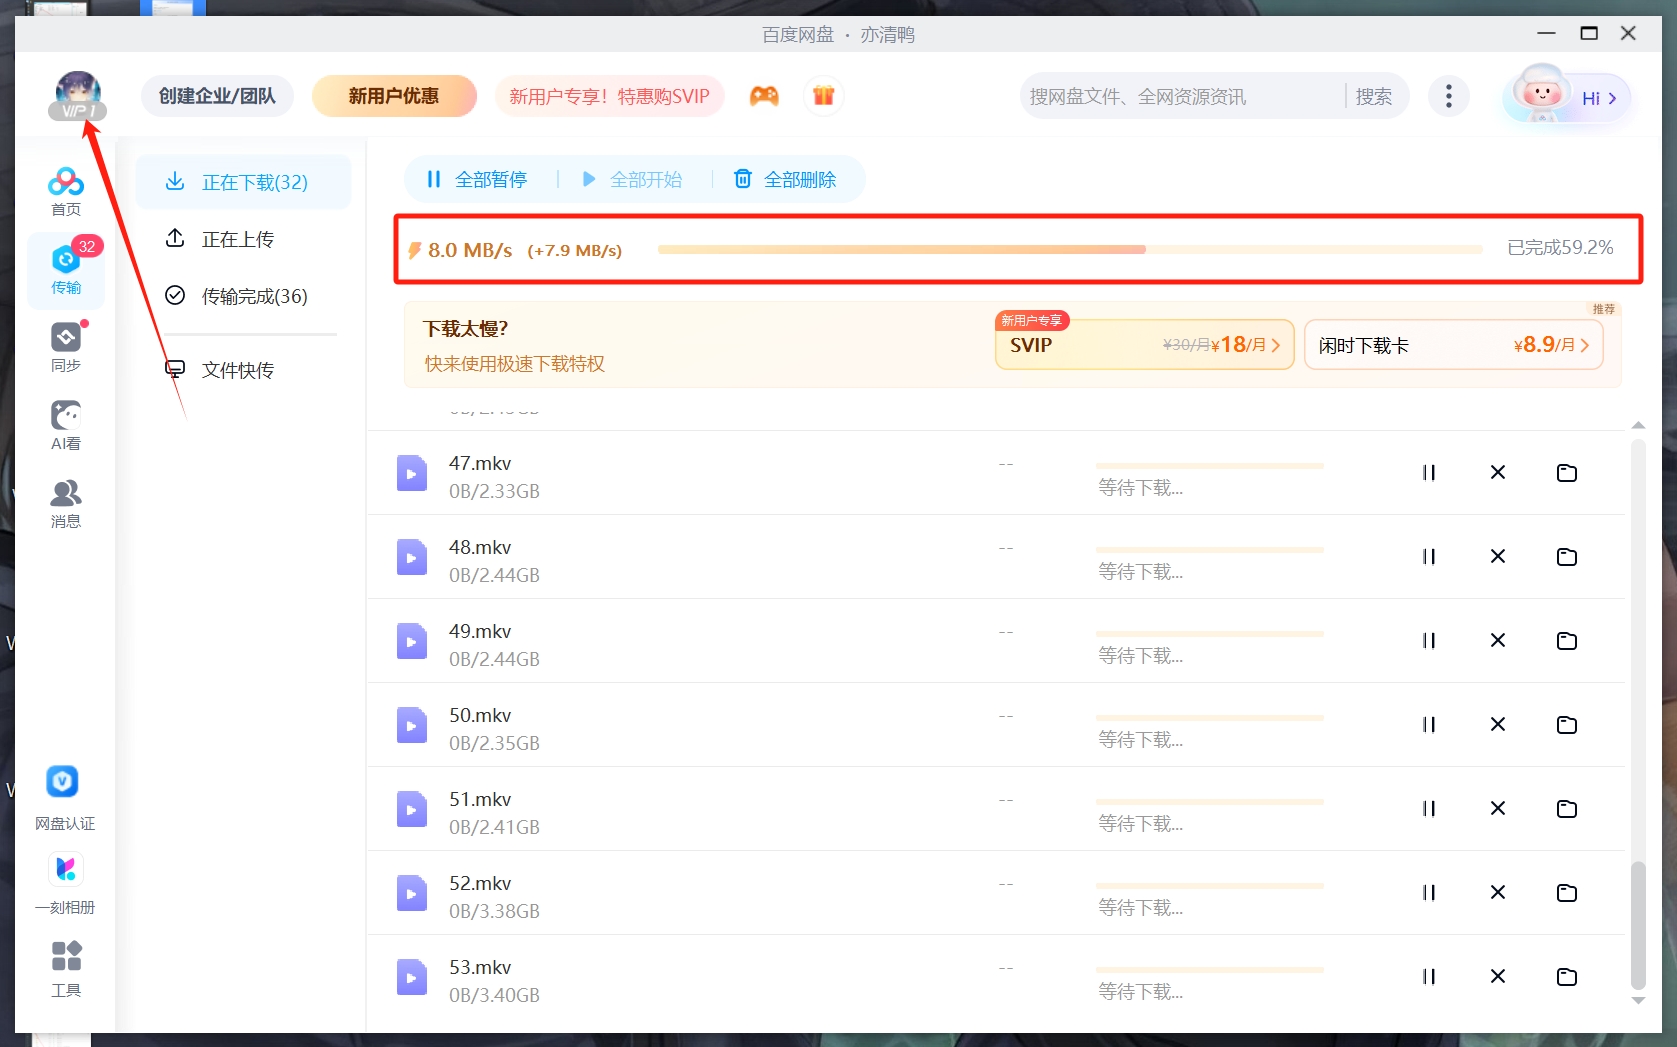1677x1047 pixels.
Task: Expand the 闲时下载卡 ¥8.9/月 offer
Action: 1452,345
